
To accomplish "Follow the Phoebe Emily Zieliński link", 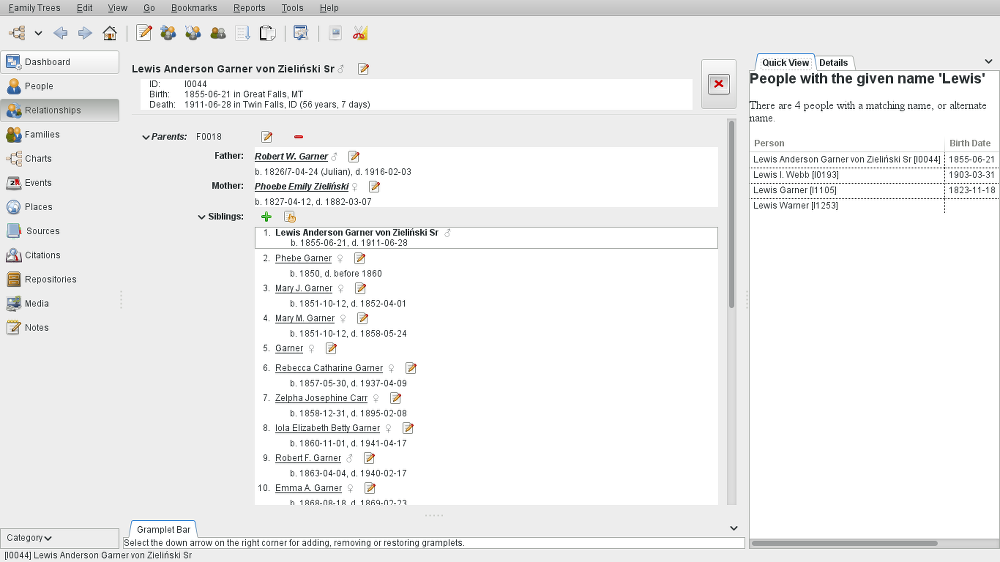I will pos(301,186).
